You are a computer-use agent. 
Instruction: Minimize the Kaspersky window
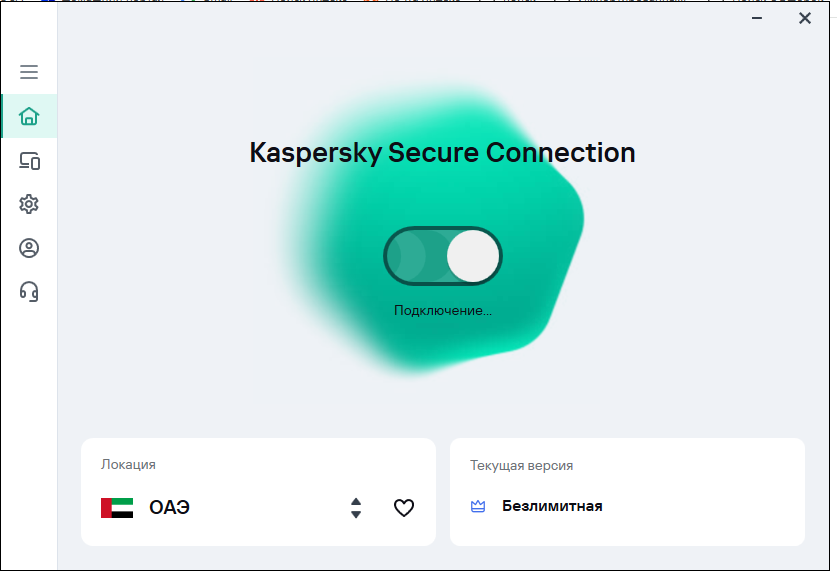pyautogui.click(x=755, y=18)
